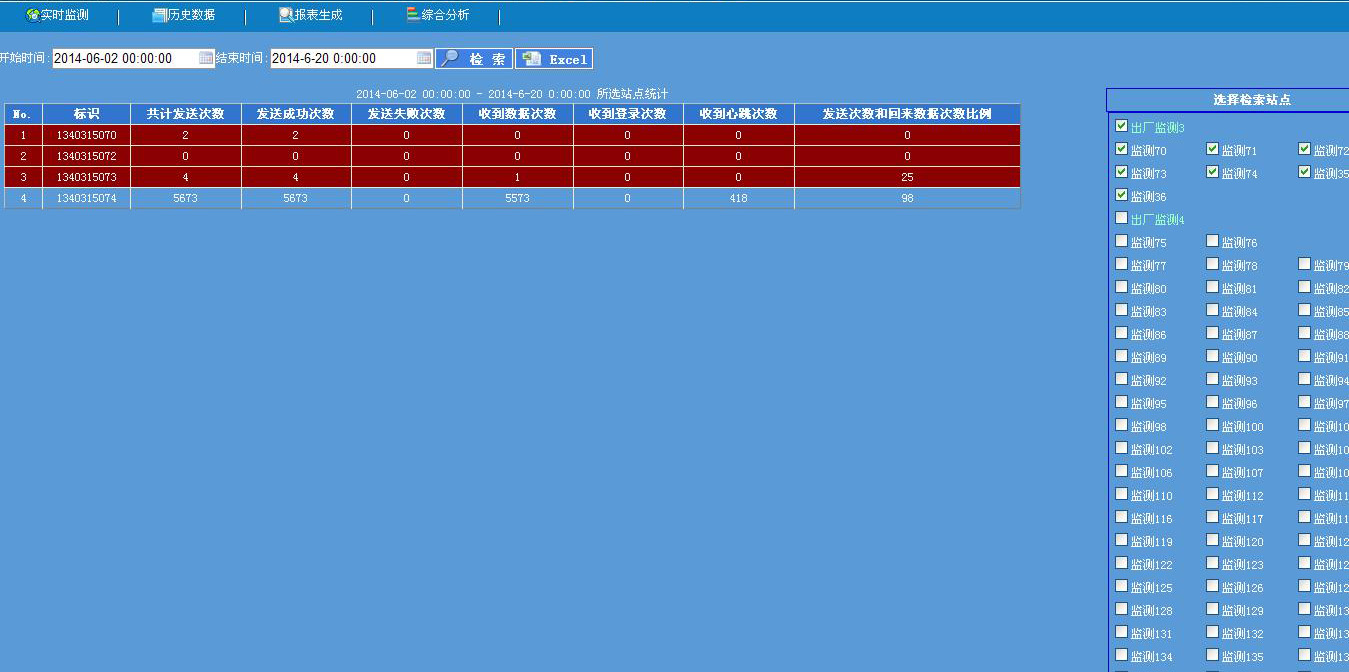The height and width of the screenshot is (672, 1349).
Task: Uncheck the 监测70 station checkbox
Action: click(1121, 149)
